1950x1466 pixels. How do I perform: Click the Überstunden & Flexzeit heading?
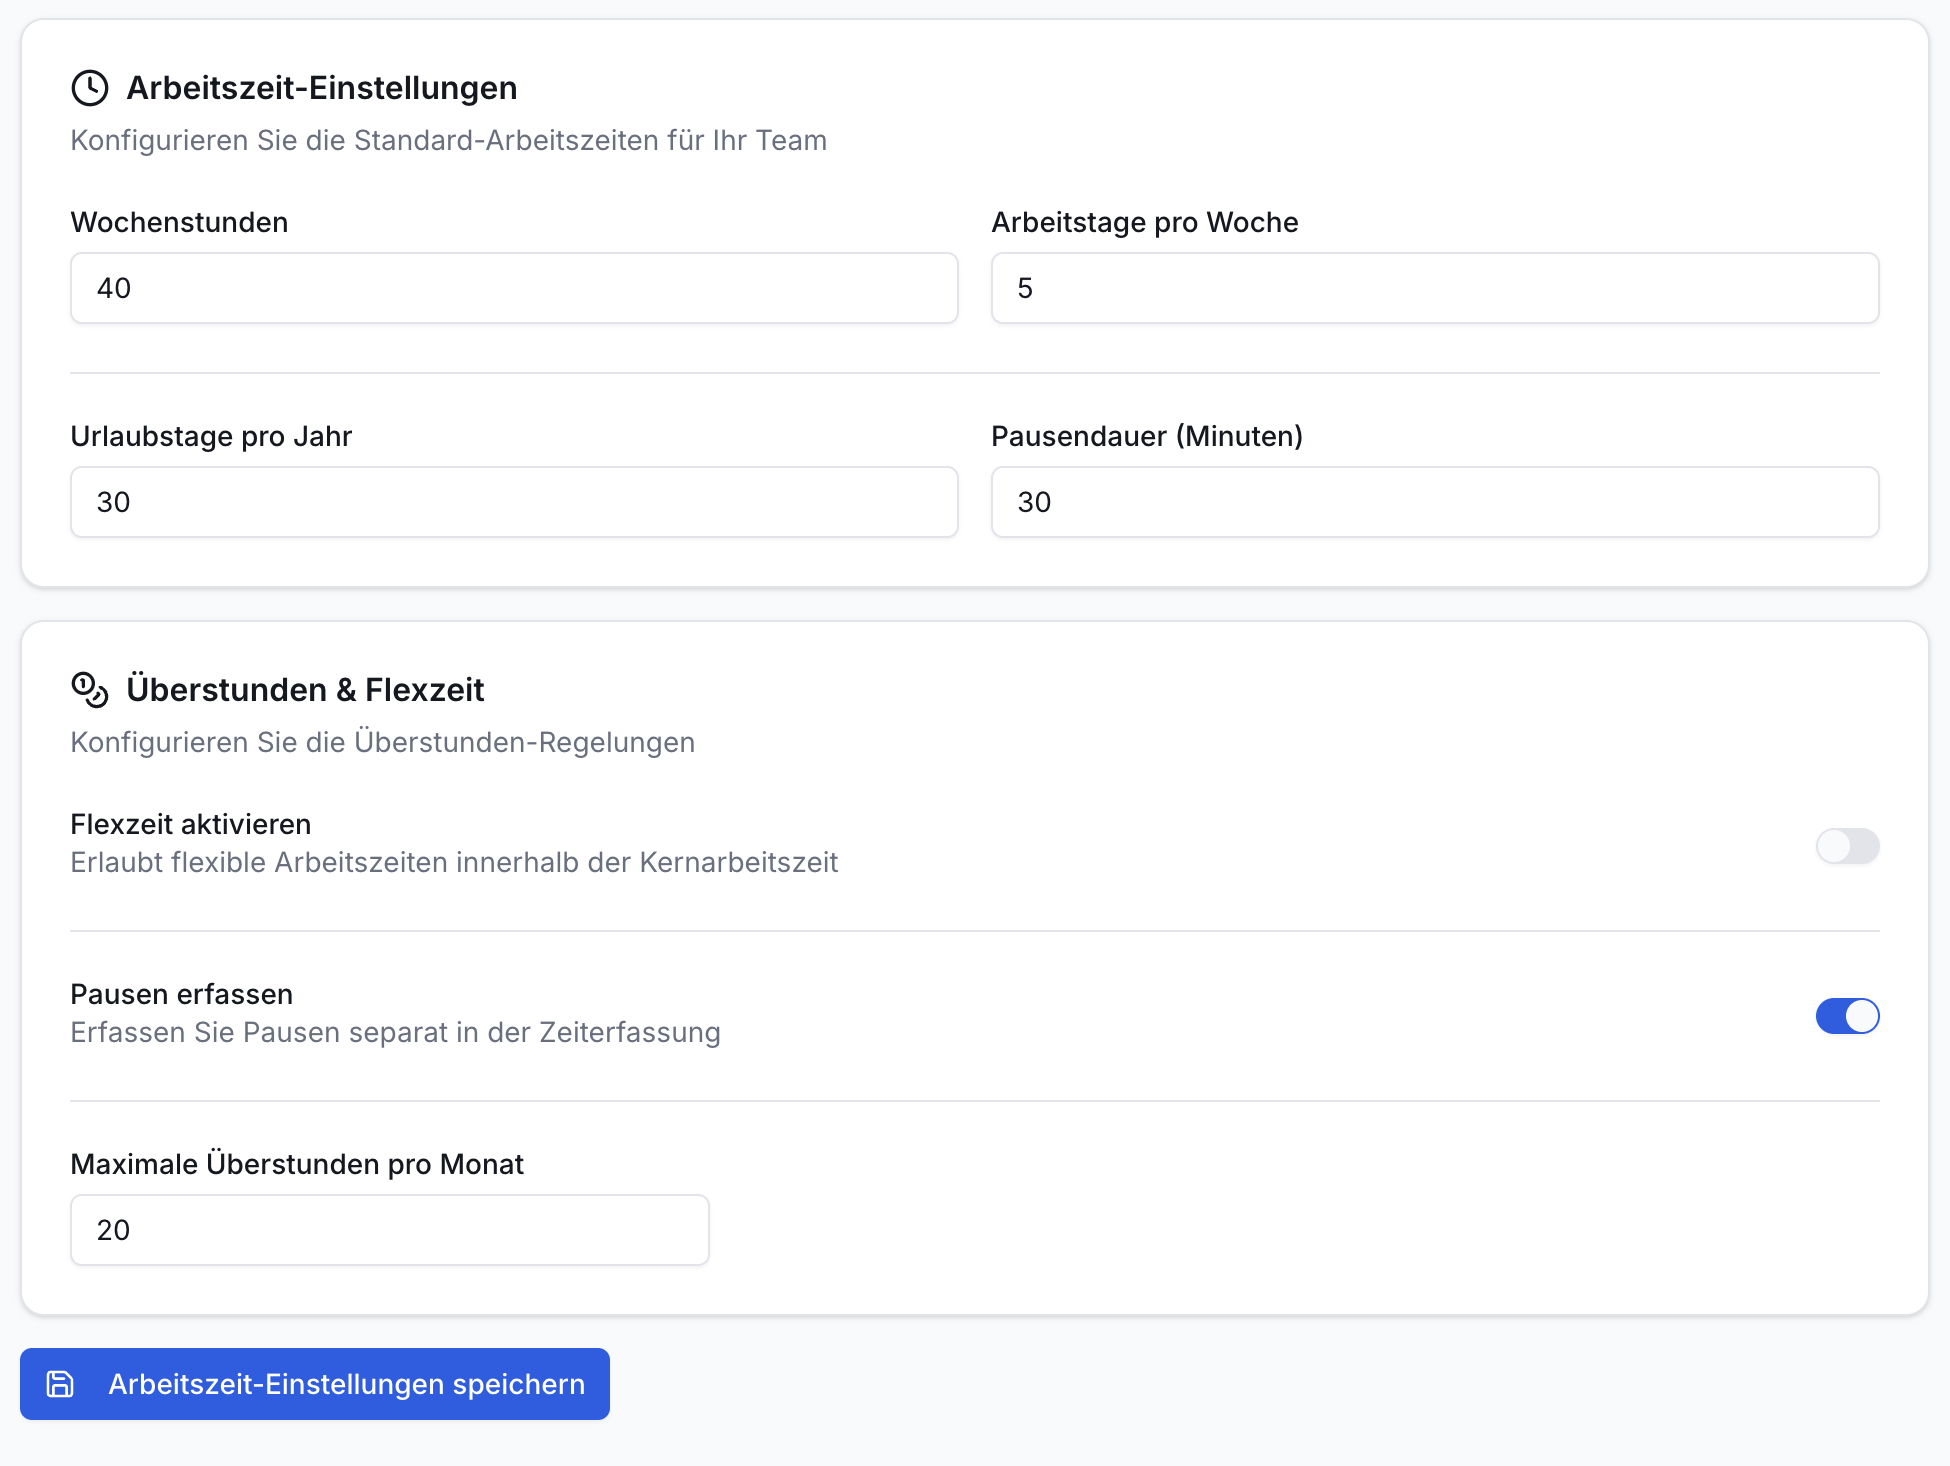click(305, 690)
